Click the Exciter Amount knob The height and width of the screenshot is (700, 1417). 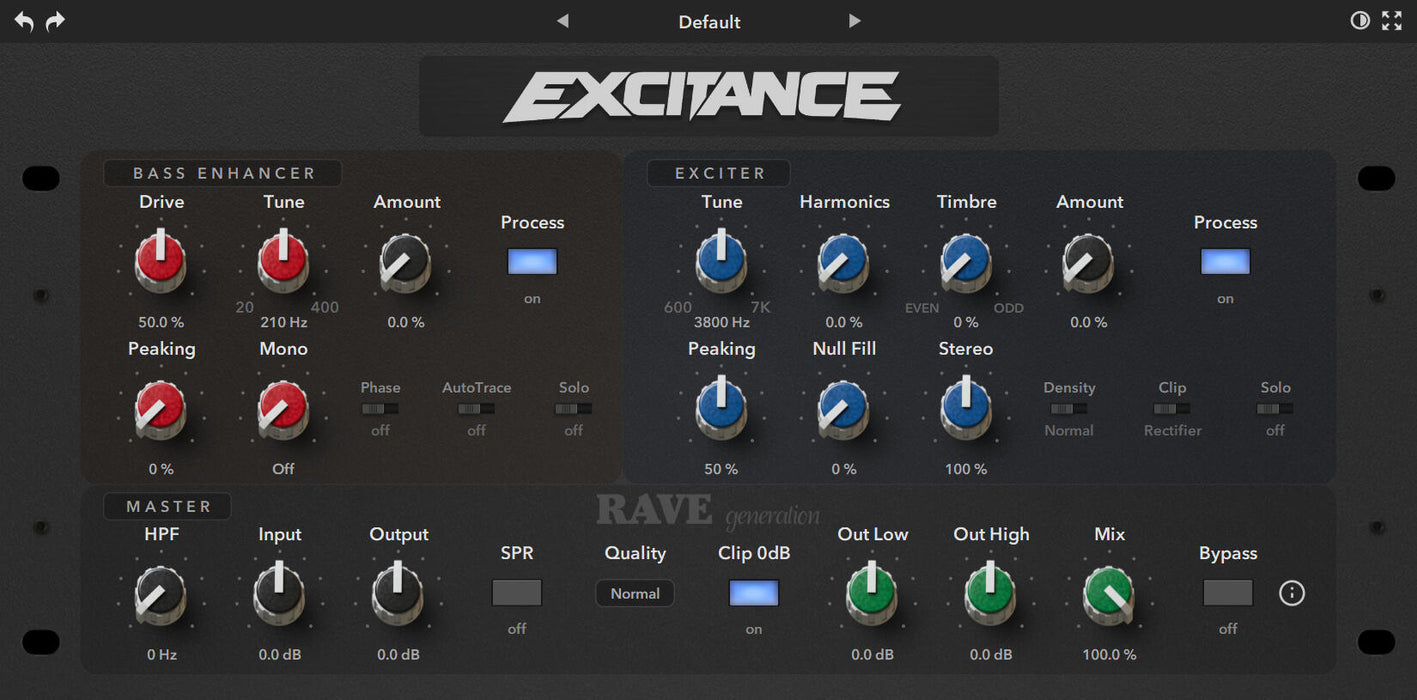click(x=1089, y=262)
